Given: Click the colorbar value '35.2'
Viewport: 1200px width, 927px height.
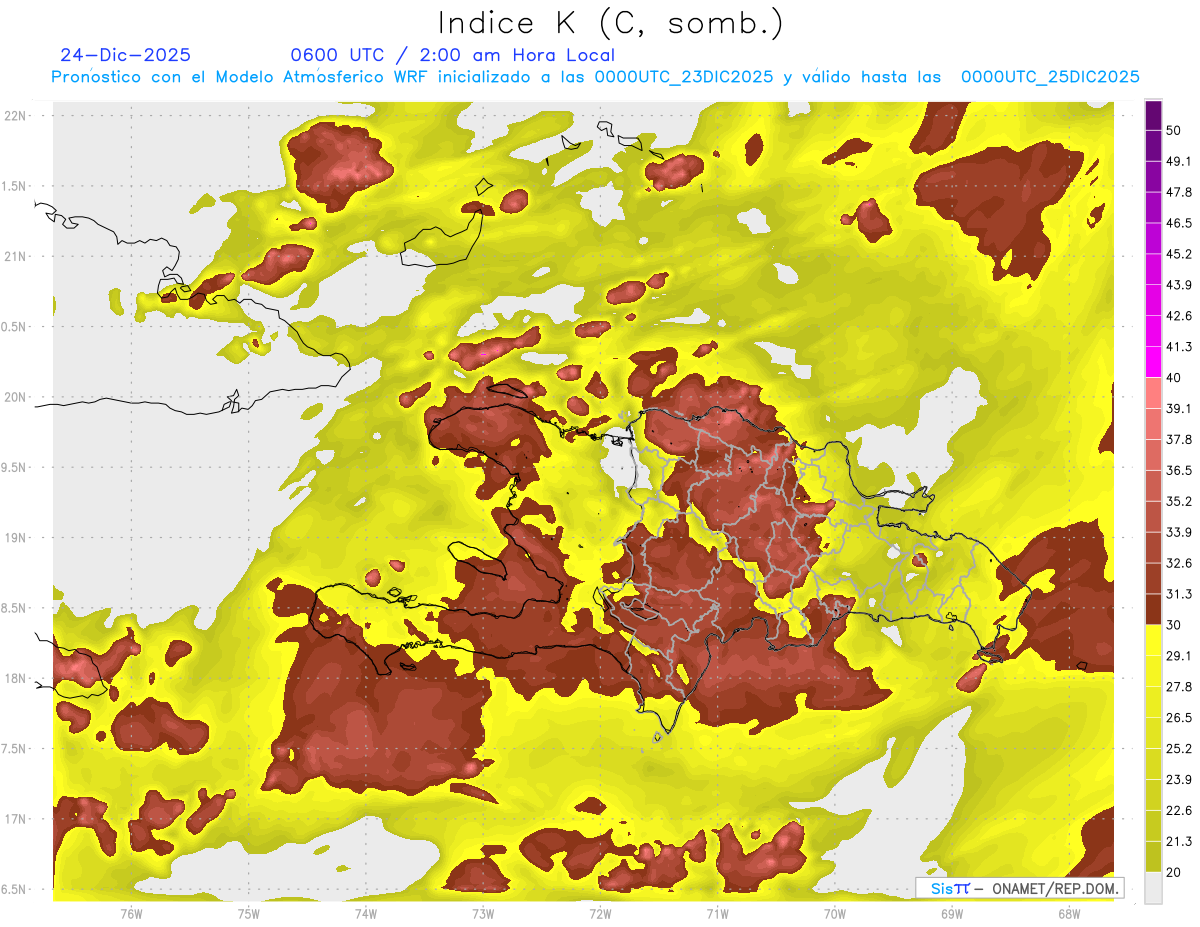Looking at the screenshot, I should (x=1179, y=501).
